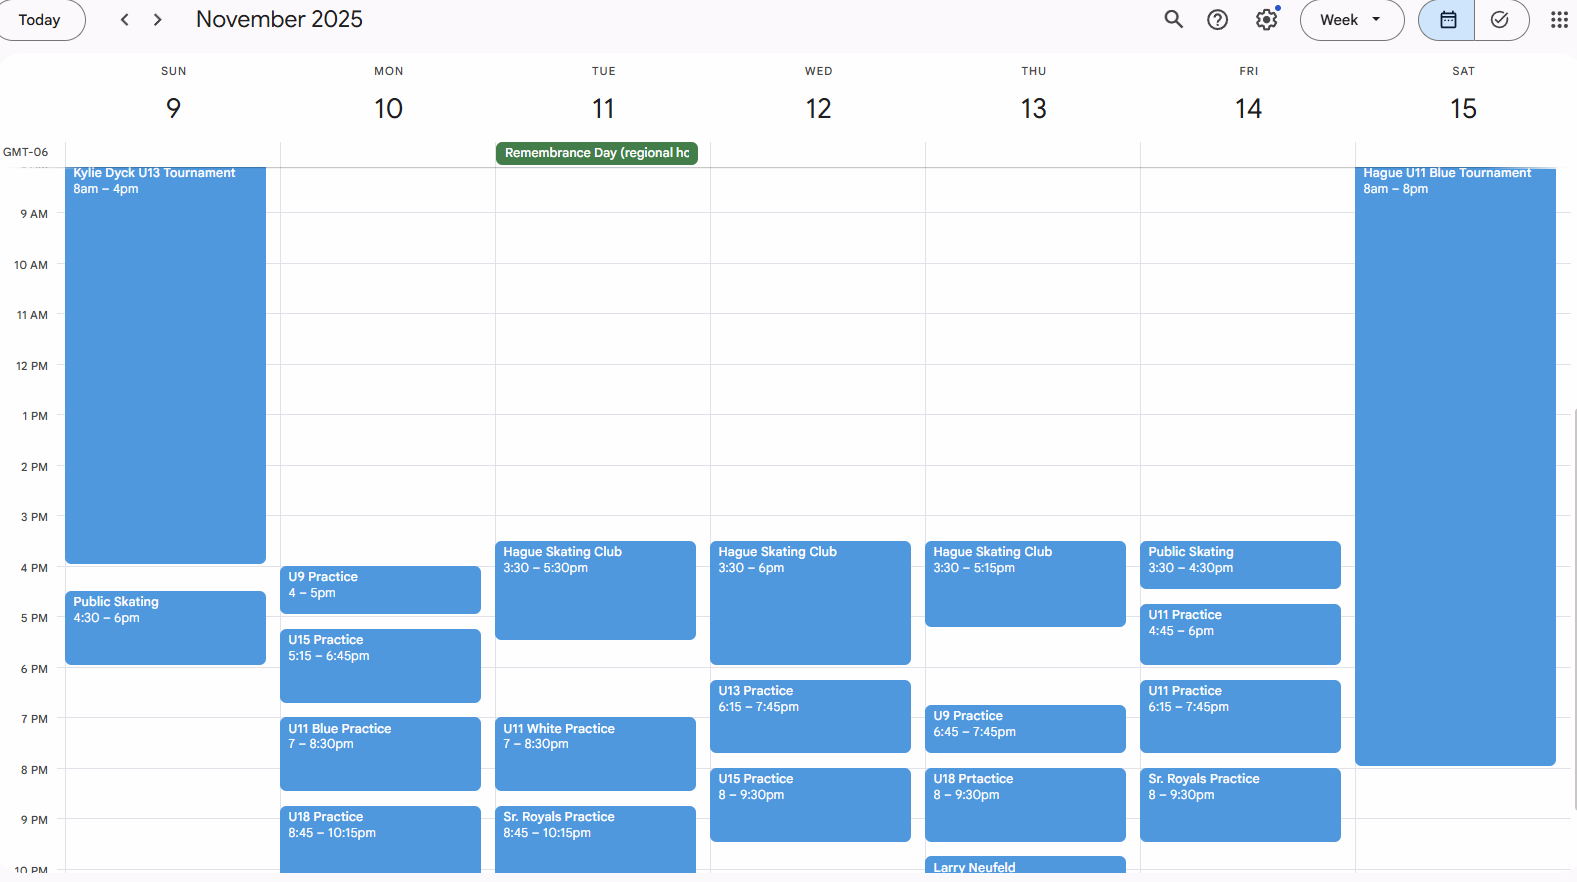Open Sunday Public Skating 4:30 event

[165, 628]
